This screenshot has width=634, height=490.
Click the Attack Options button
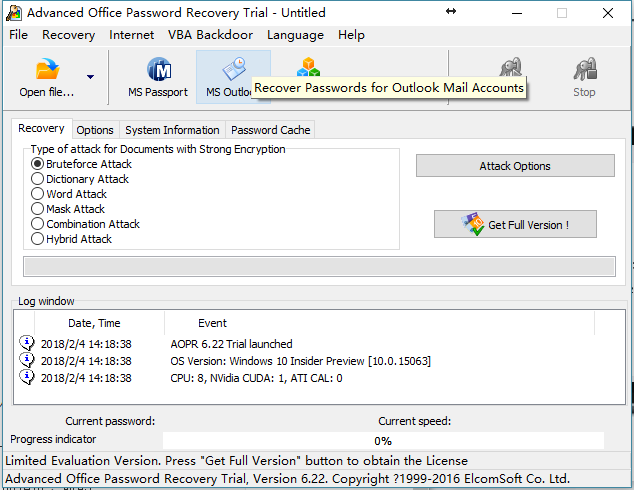(x=515, y=166)
